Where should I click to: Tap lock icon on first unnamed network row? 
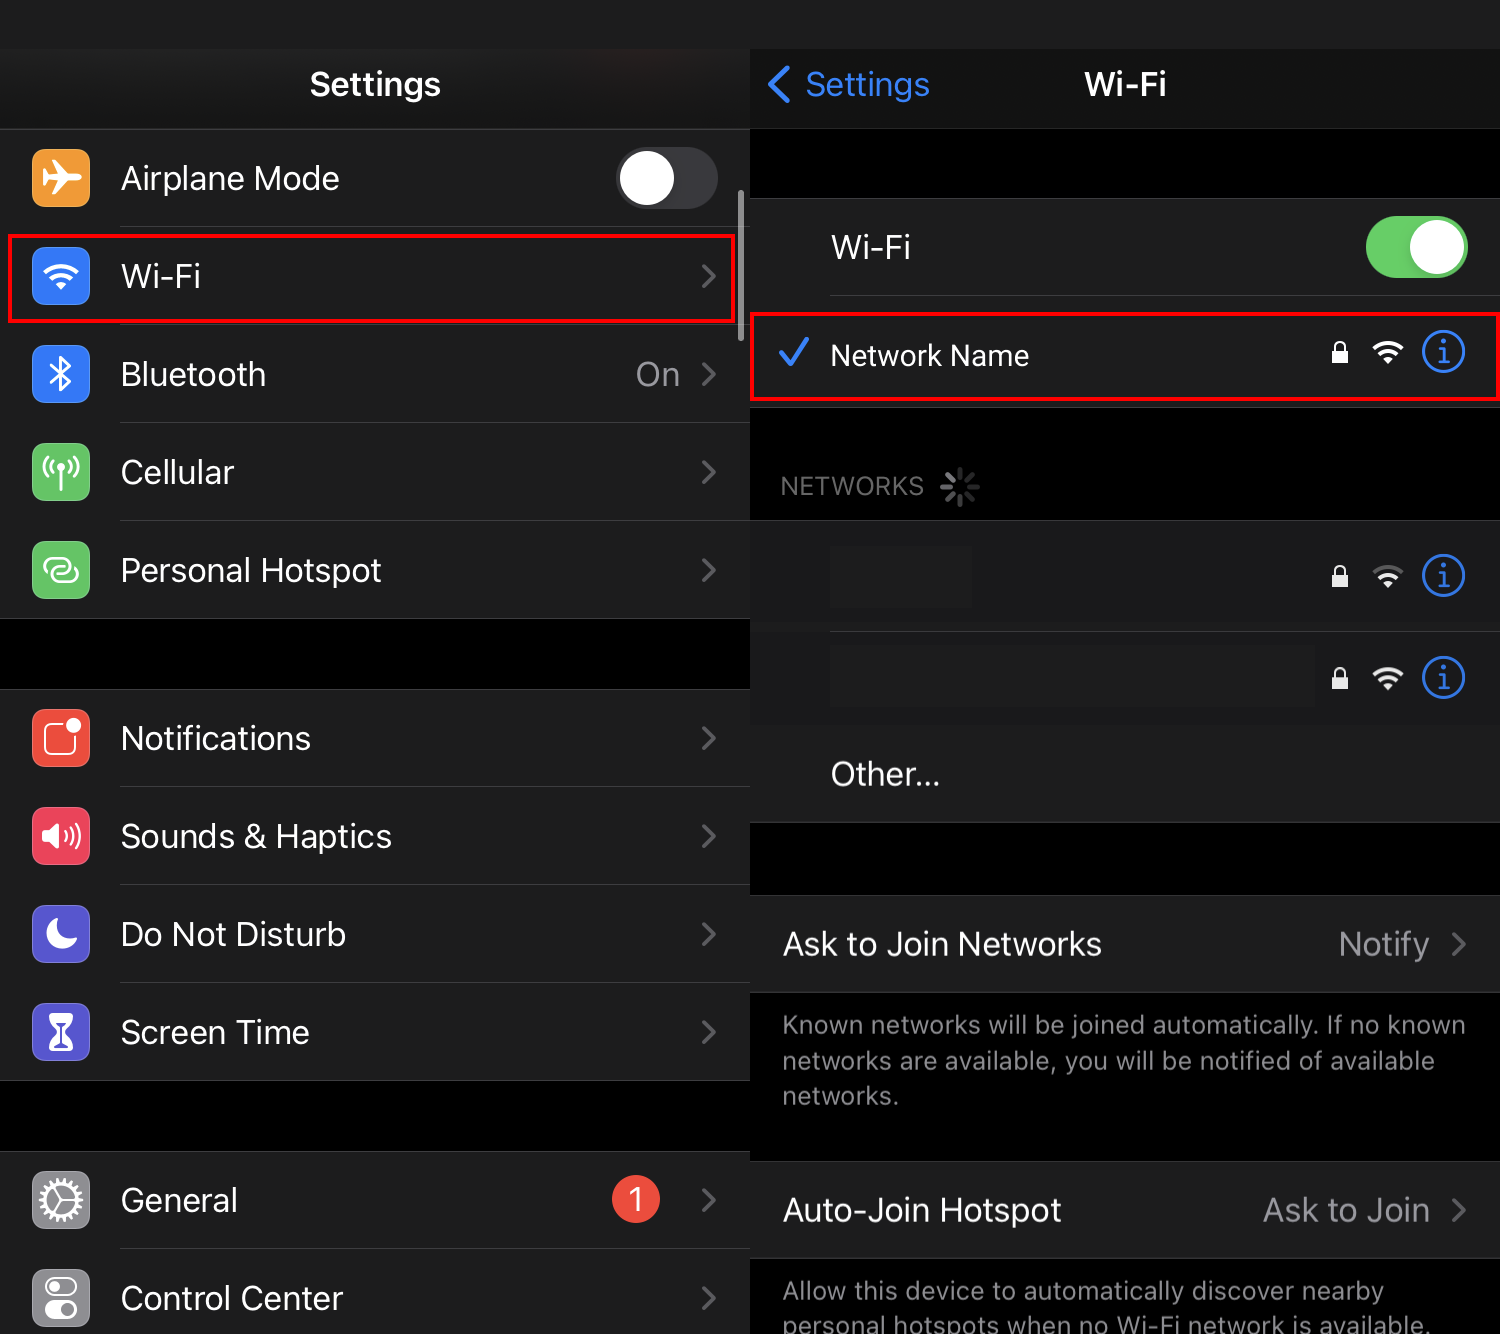1340,576
